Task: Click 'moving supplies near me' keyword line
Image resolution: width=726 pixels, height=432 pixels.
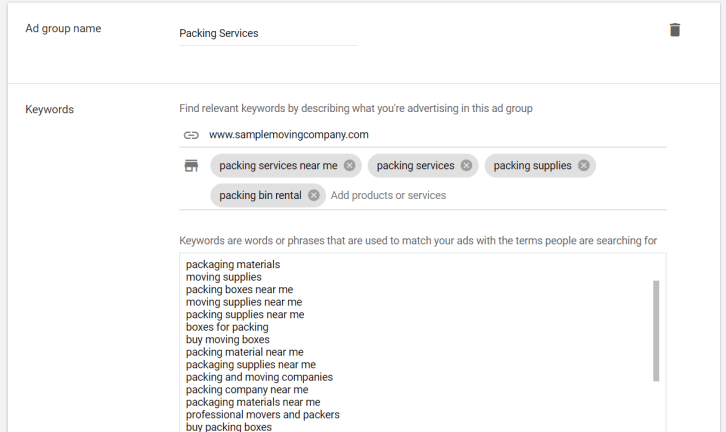Action: tap(244, 302)
